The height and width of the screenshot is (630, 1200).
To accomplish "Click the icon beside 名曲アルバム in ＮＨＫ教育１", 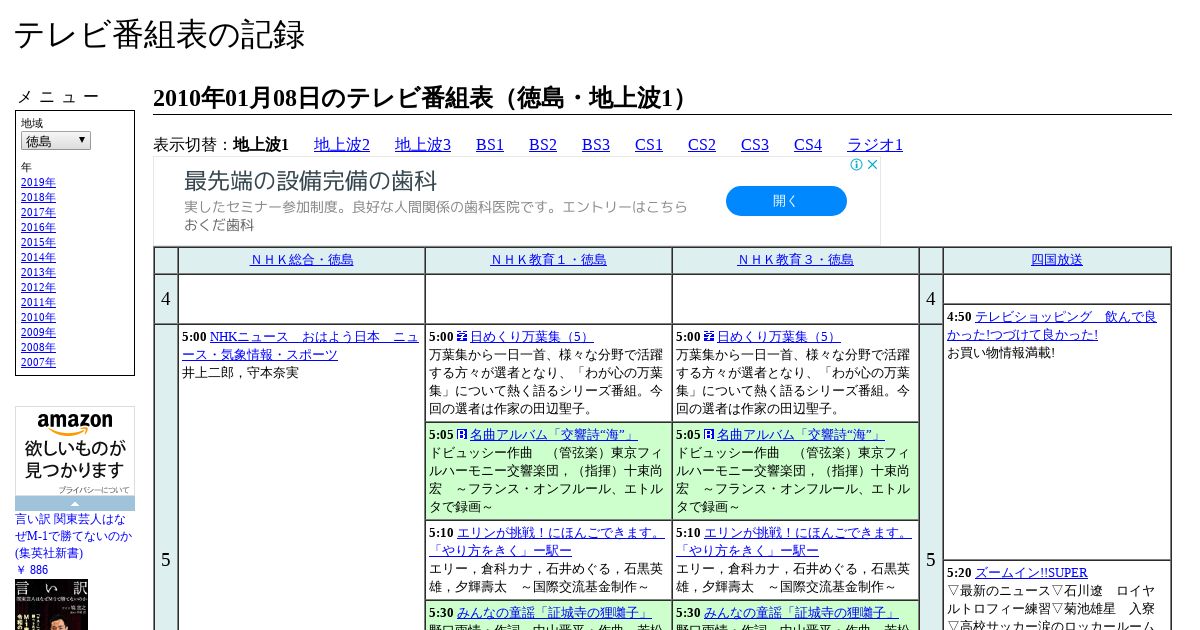I will tap(462, 435).
